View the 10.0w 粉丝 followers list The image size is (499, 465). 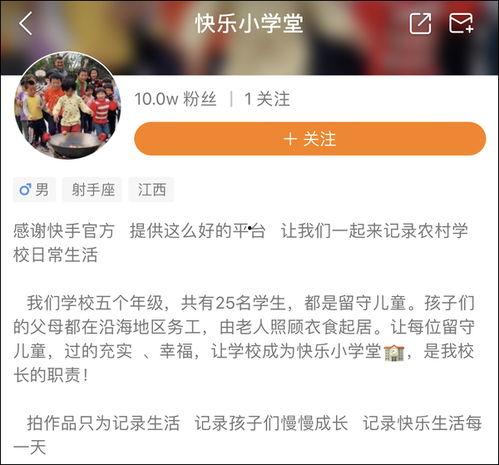(x=176, y=99)
